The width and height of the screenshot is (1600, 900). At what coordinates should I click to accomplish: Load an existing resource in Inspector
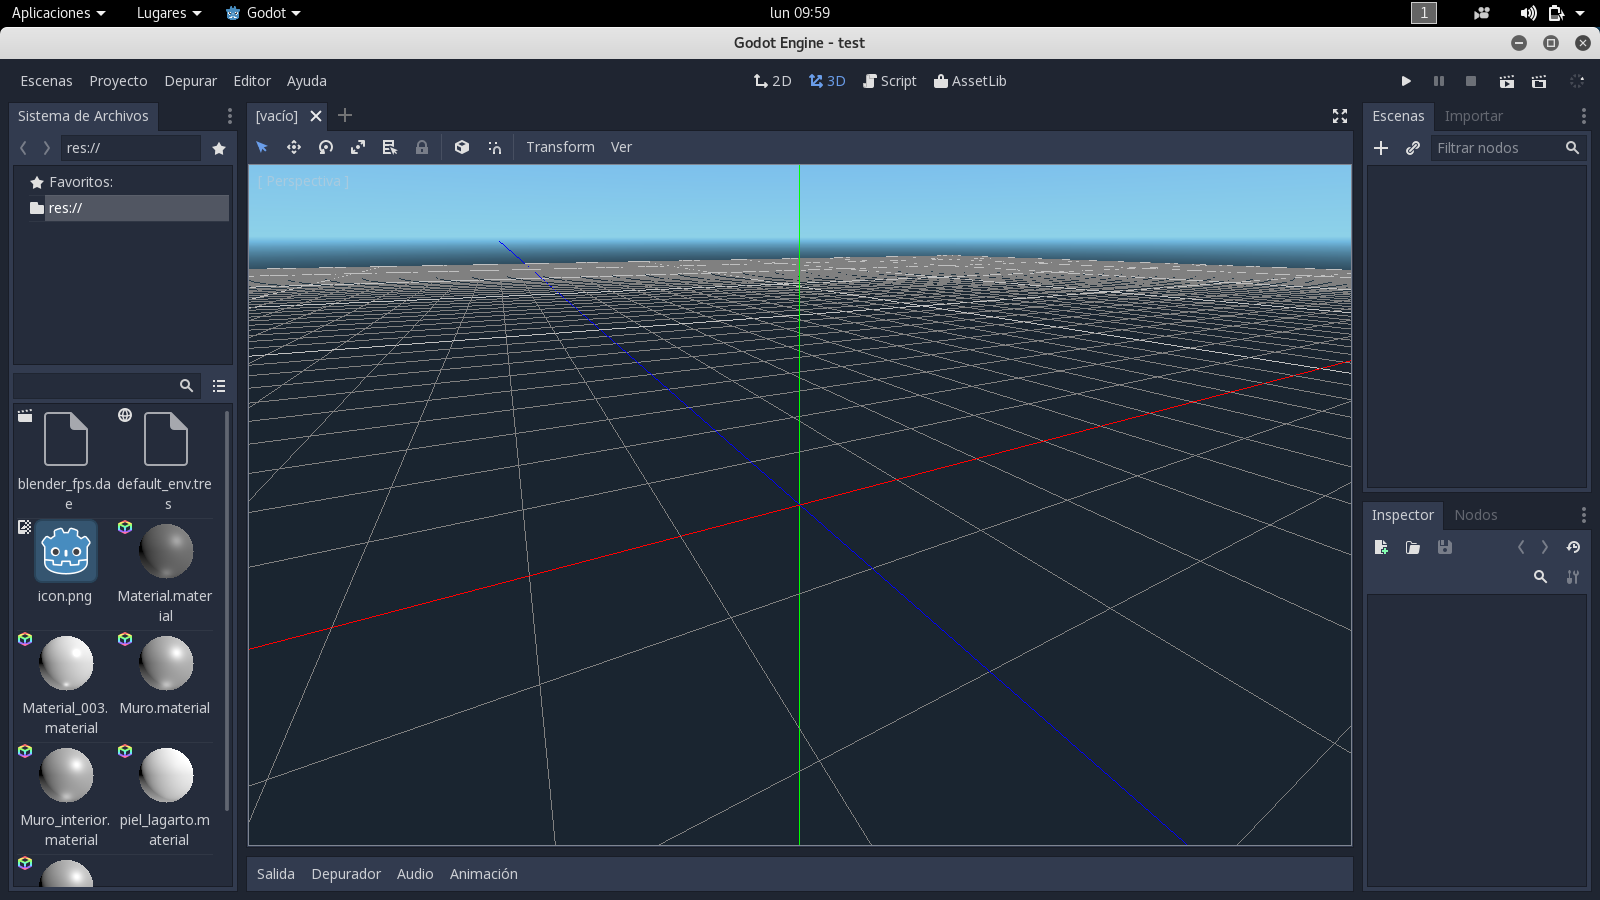pos(1413,547)
